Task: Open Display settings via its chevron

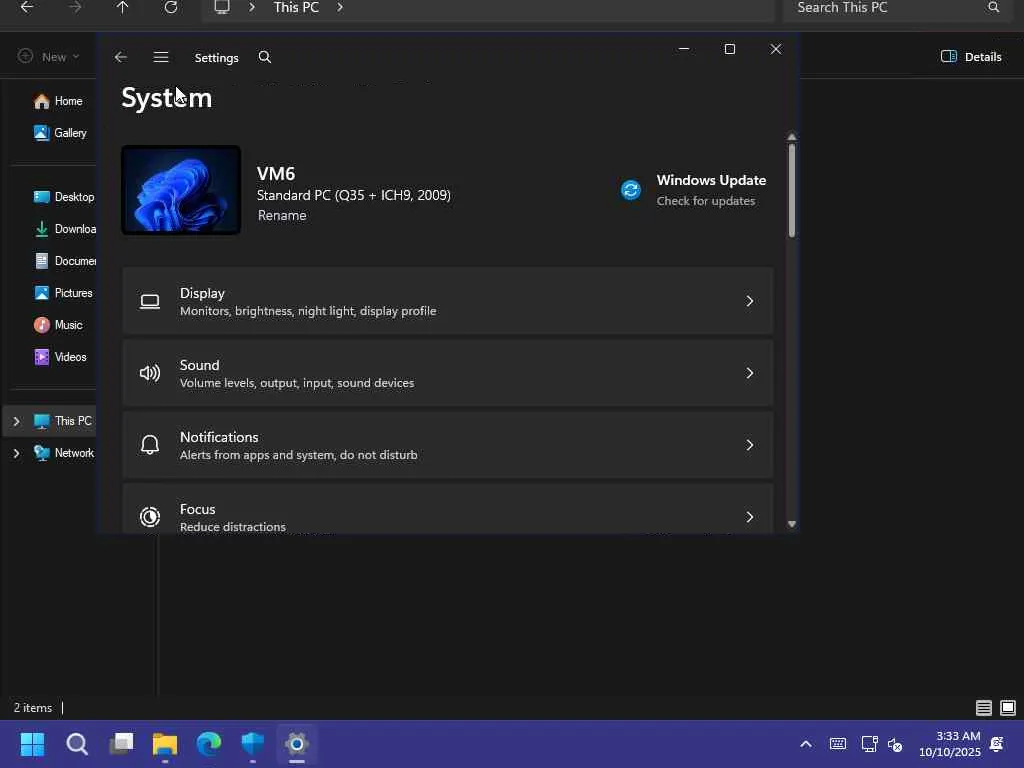Action: (x=750, y=301)
